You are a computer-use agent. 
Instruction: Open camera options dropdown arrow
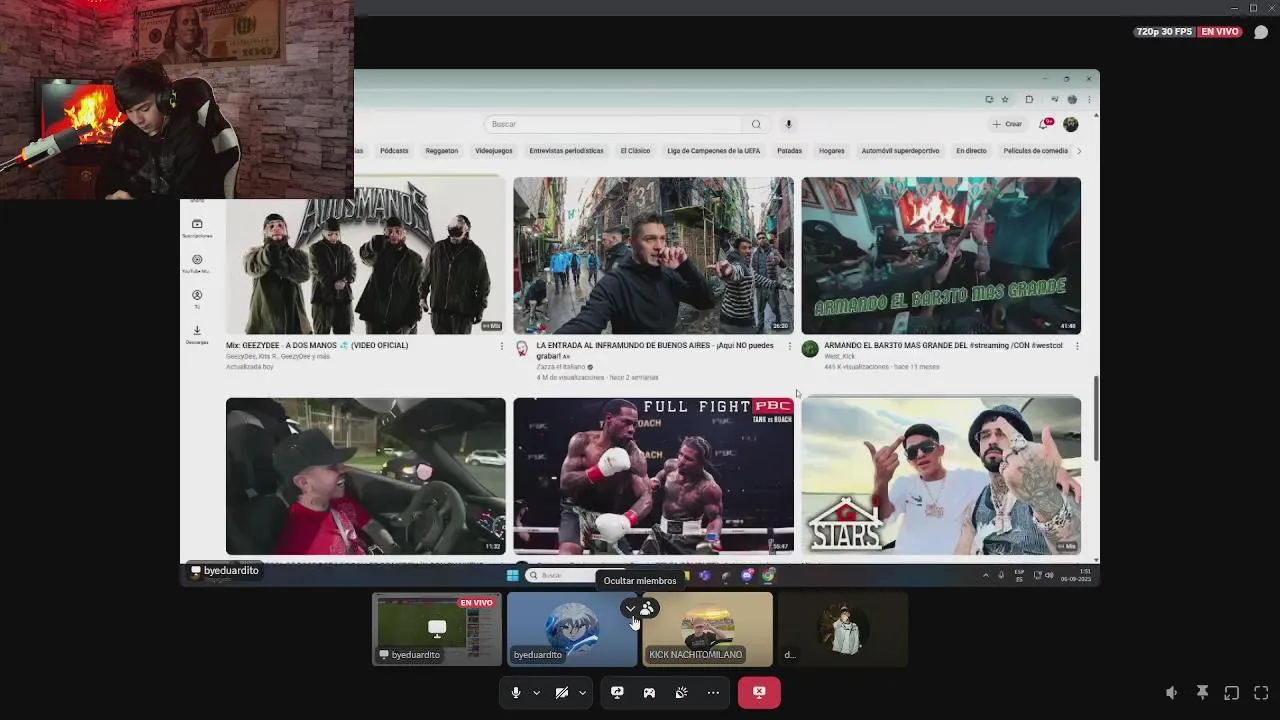coord(582,692)
